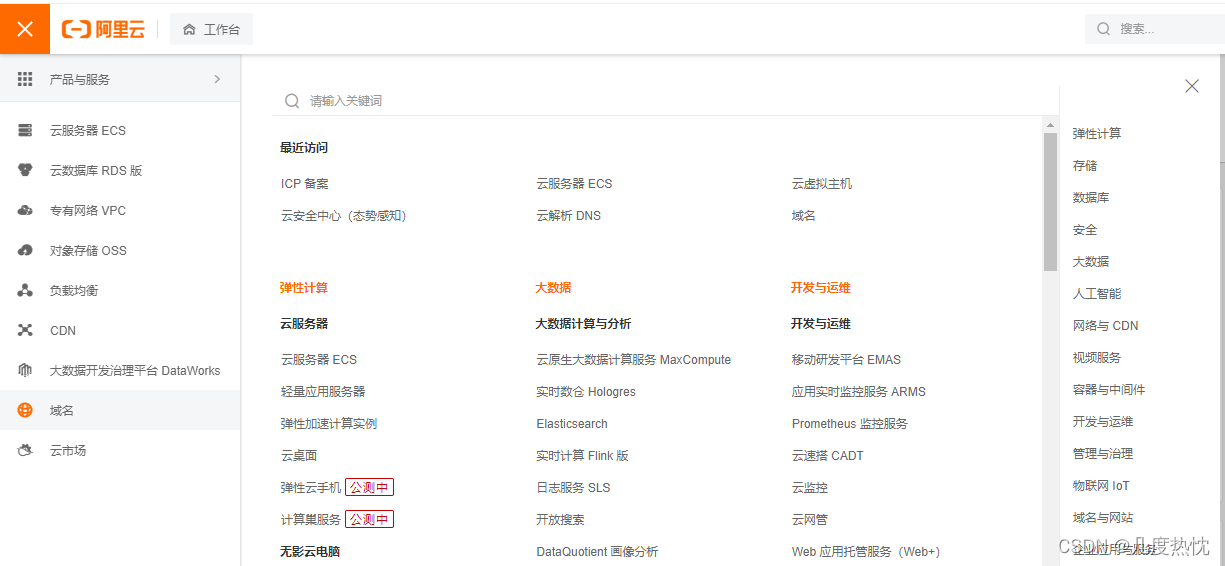The height and width of the screenshot is (566, 1225).
Task: Expand 产品与服务 with the chevron arrow
Action: (x=217, y=79)
